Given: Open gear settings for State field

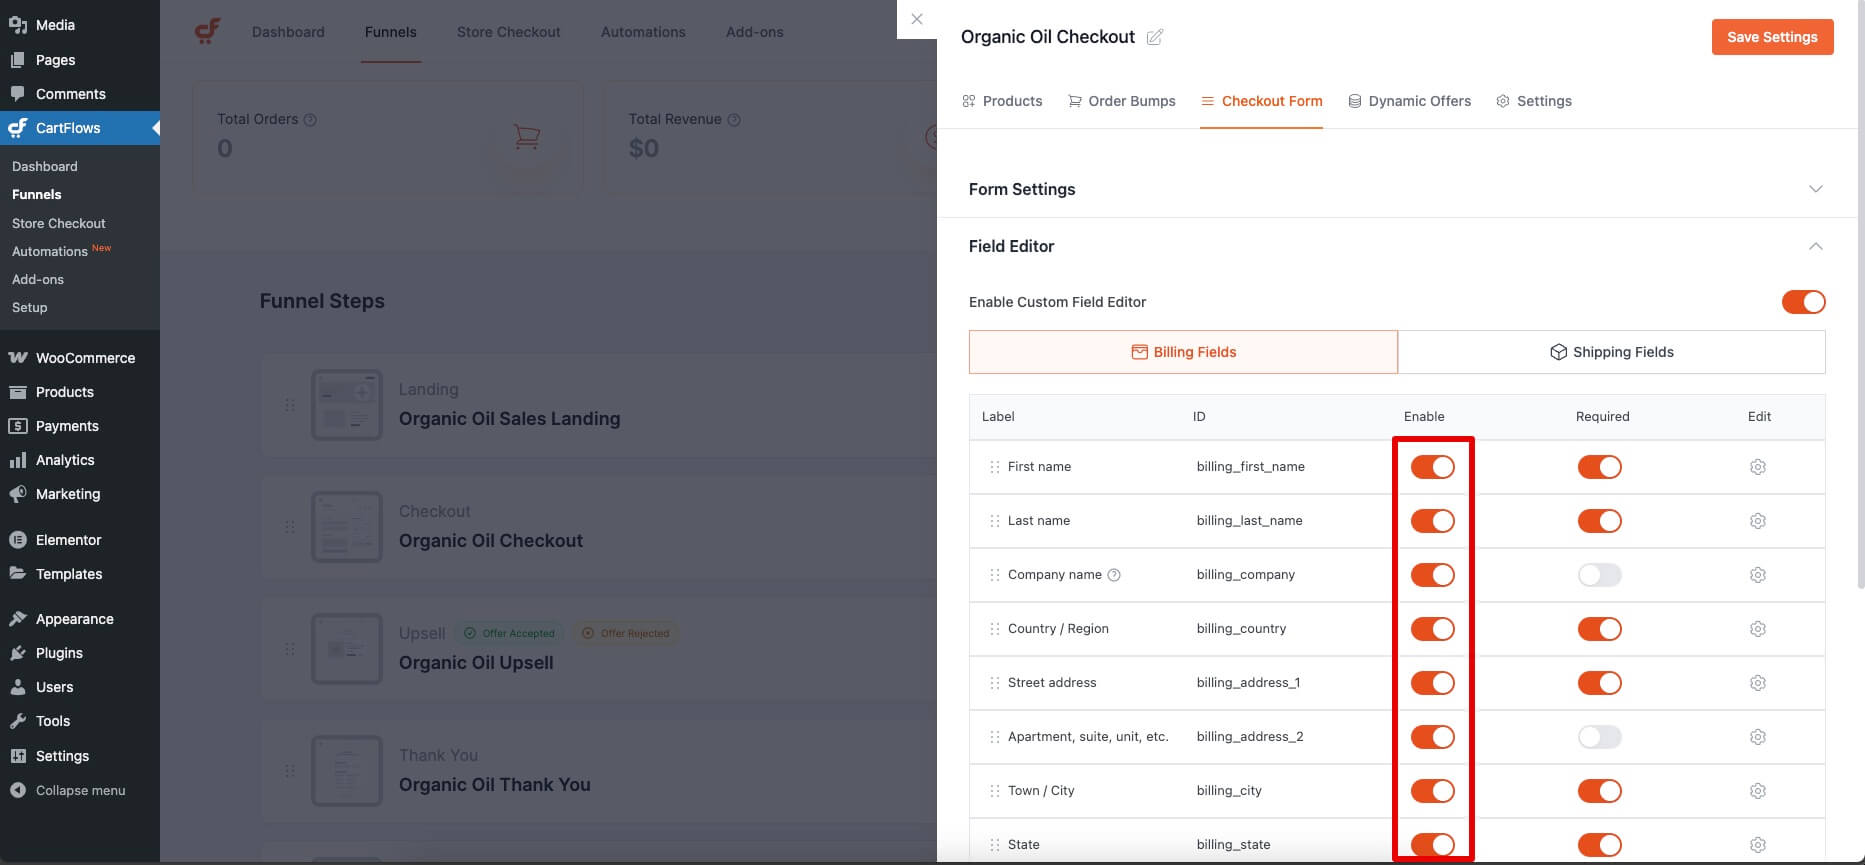Looking at the screenshot, I should pyautogui.click(x=1758, y=845).
